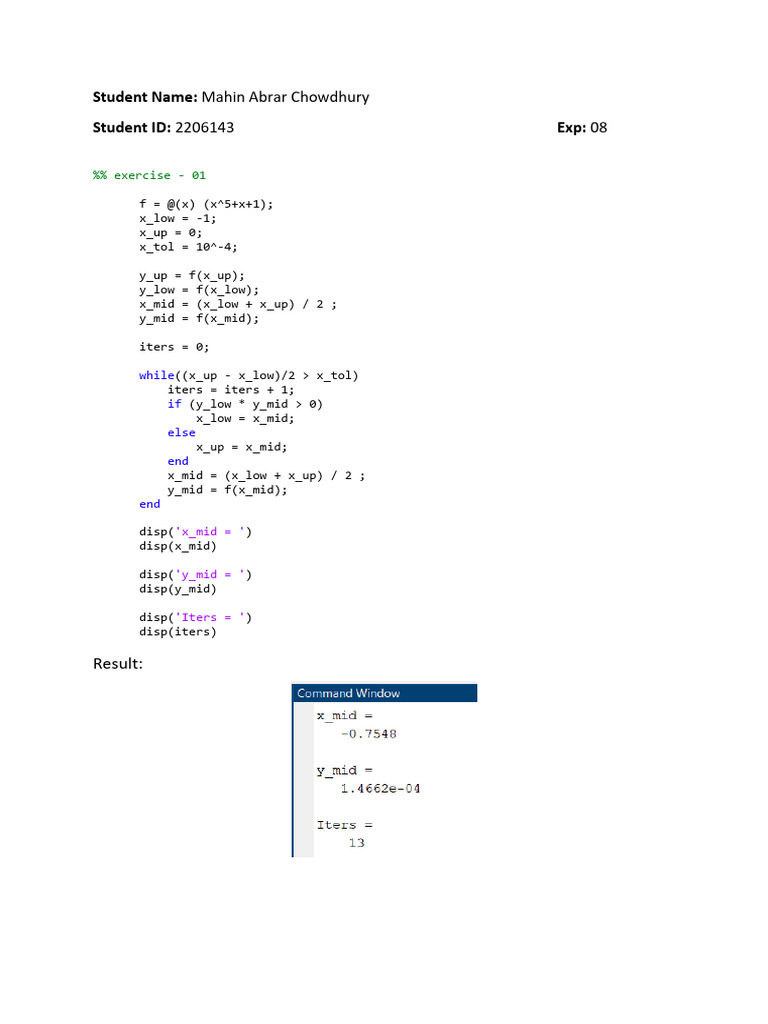Click the Student ID number 2206143

204,127
